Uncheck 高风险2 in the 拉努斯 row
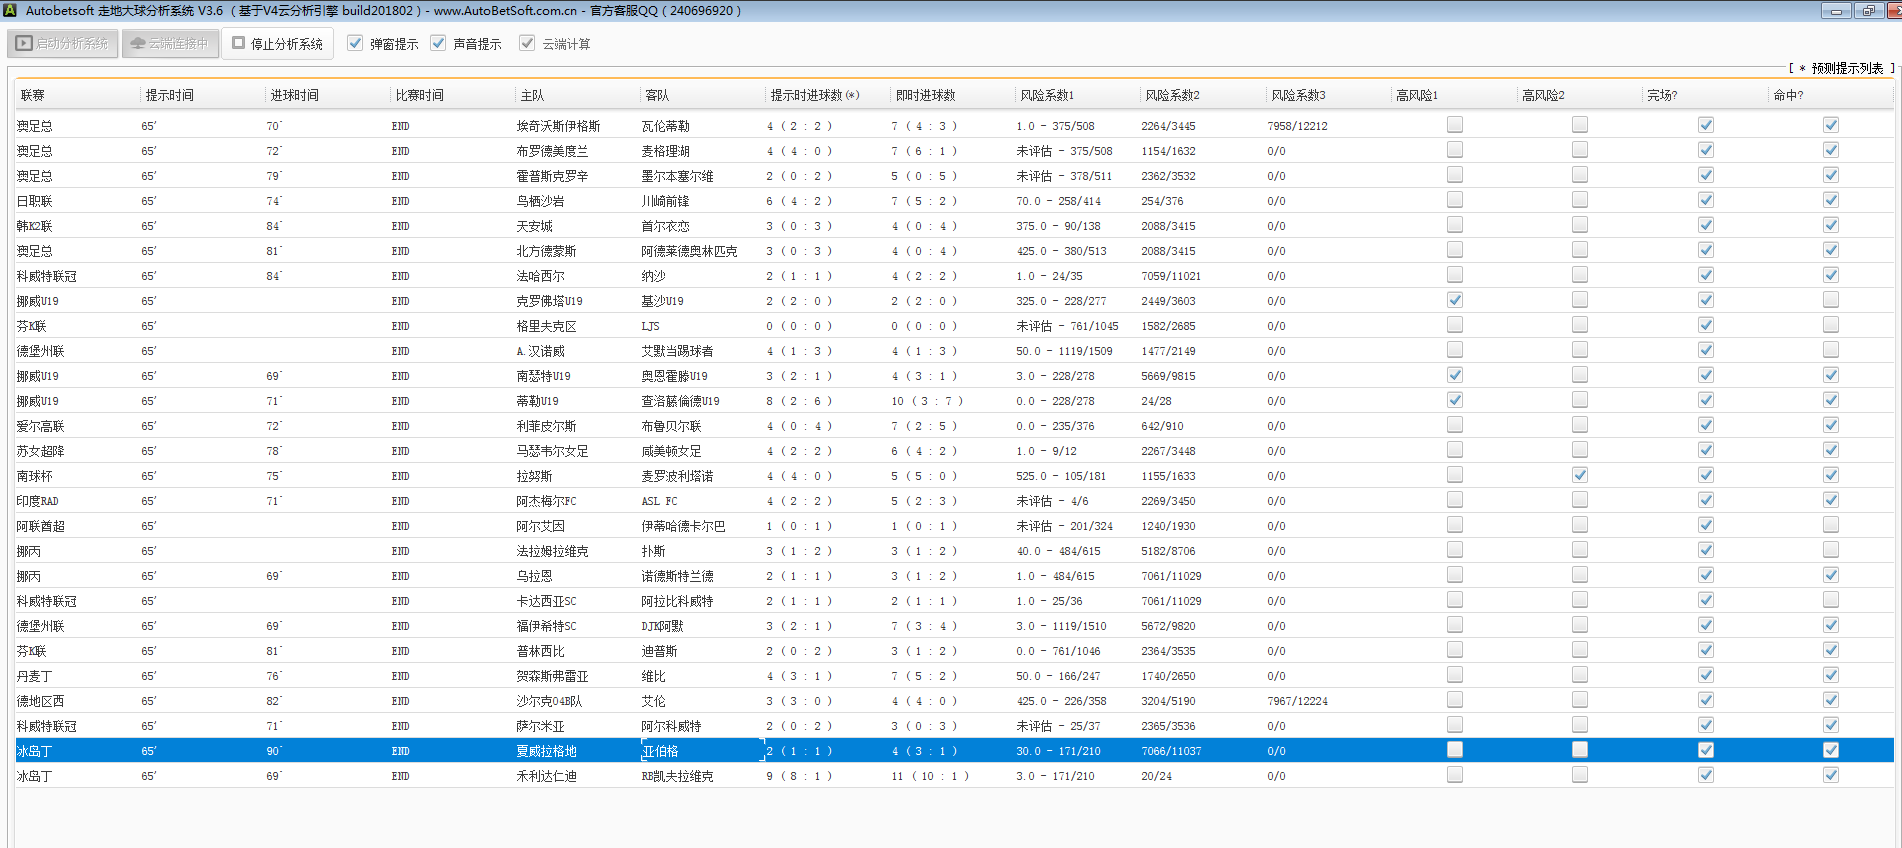 click(x=1579, y=475)
